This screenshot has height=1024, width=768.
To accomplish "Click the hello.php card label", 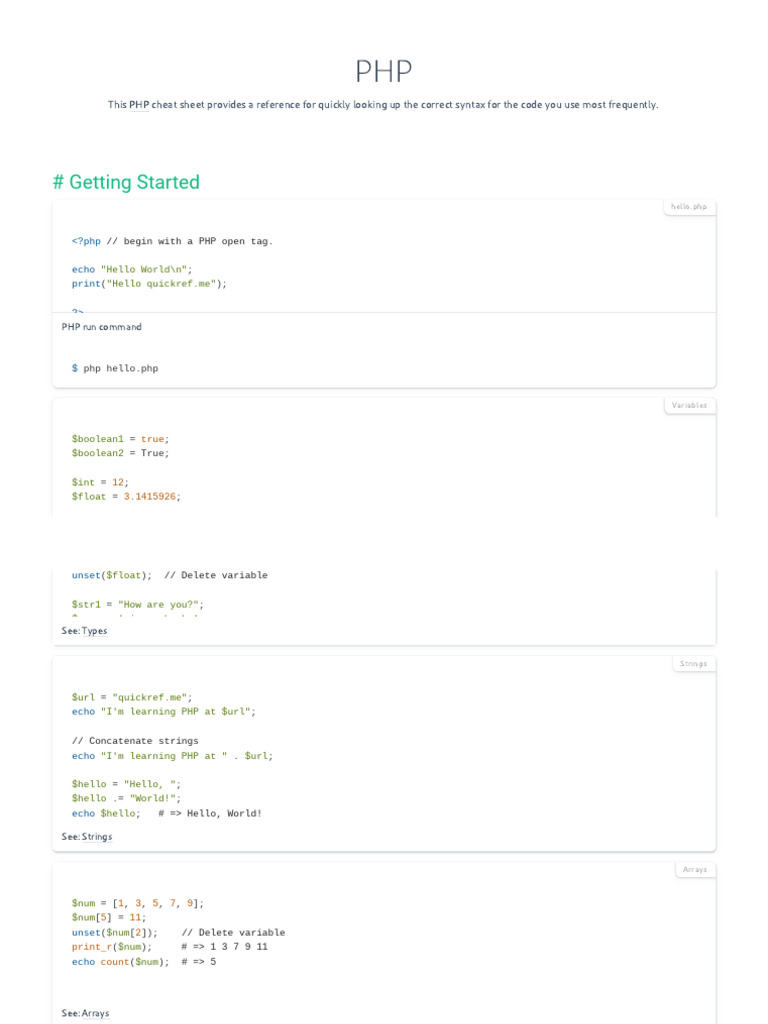I will pos(689,207).
